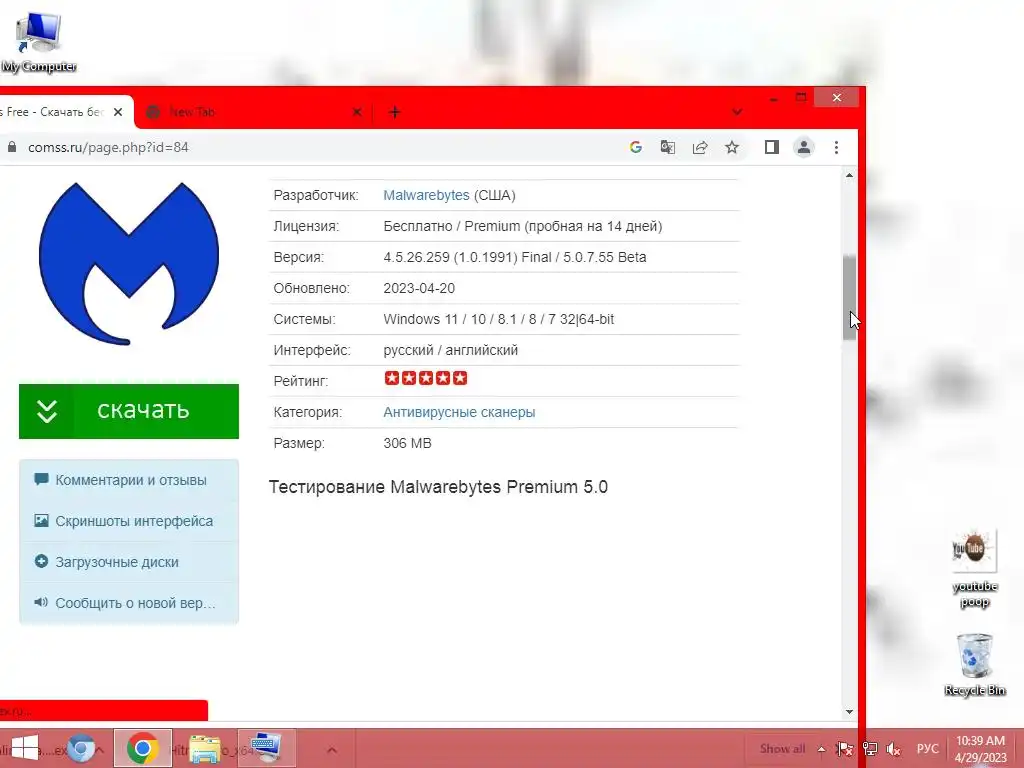Click the lock site info icon

[x=11, y=147]
